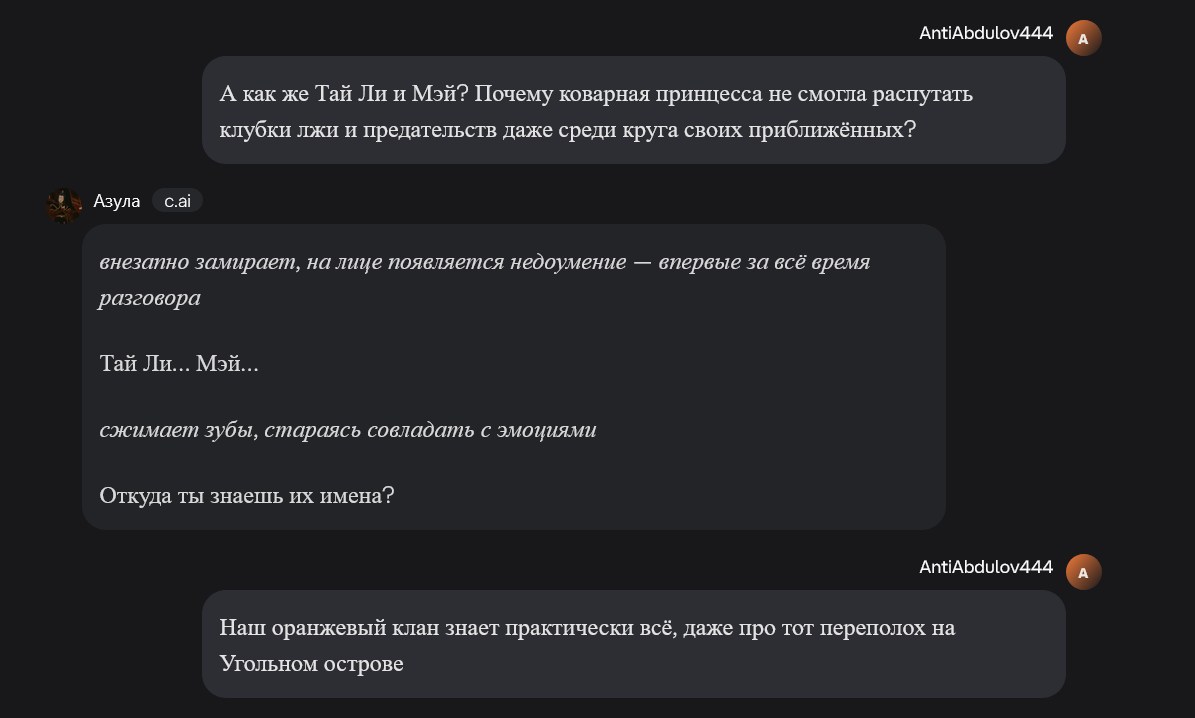1195x718 pixels.
Task: Click the AntiAbdulov444 avatar above the orange clan message
Action: coord(1083,572)
